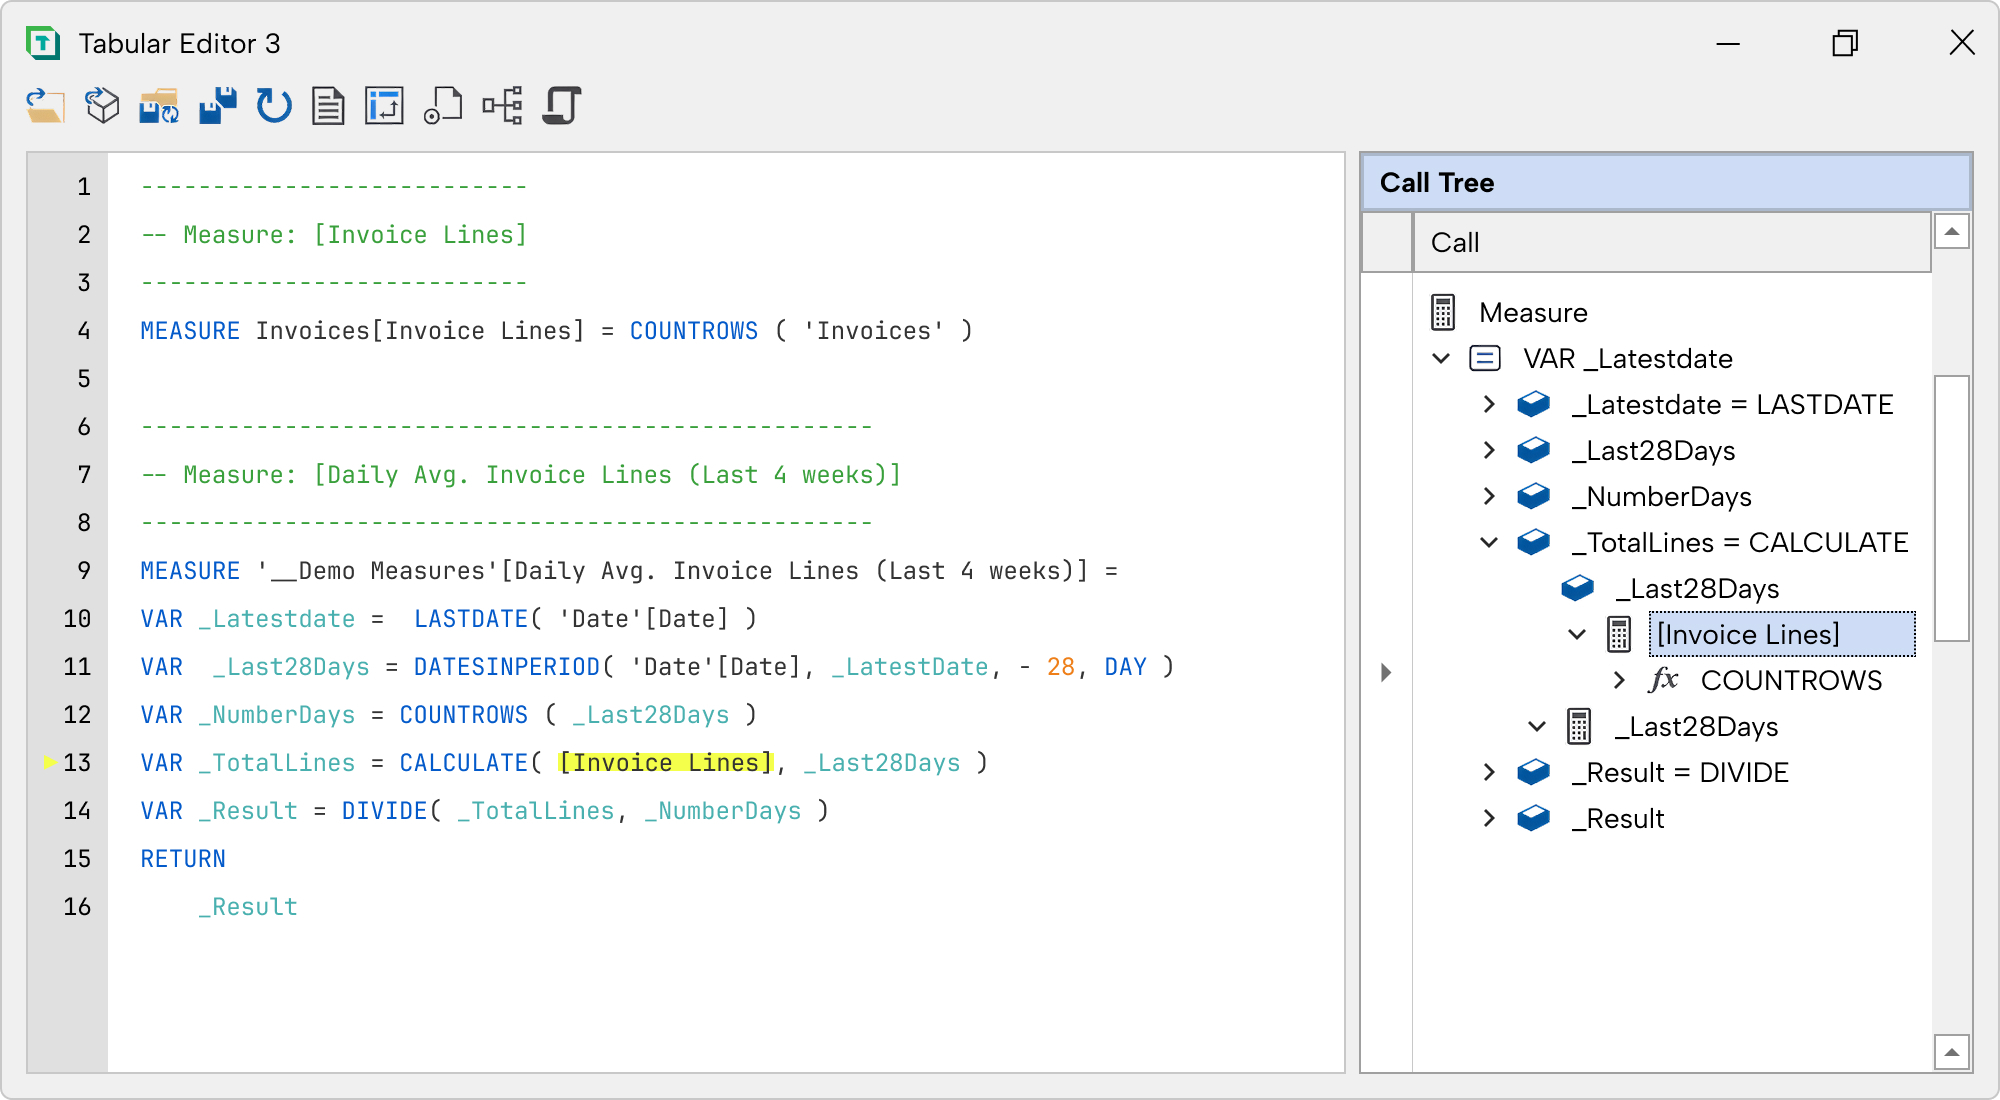Click the row indicator arrow in Call Tree
2000x1100 pixels.
point(1386,672)
